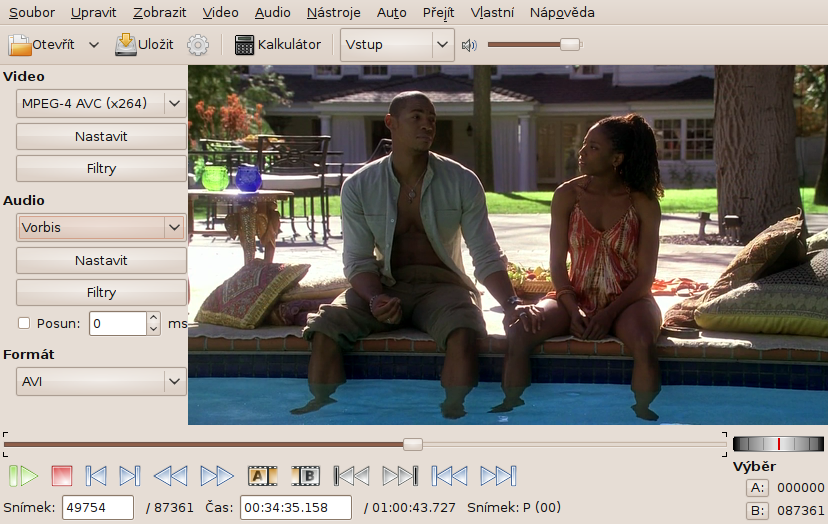
Task: Open the Soubor menu
Action: pyautogui.click(x=32, y=12)
